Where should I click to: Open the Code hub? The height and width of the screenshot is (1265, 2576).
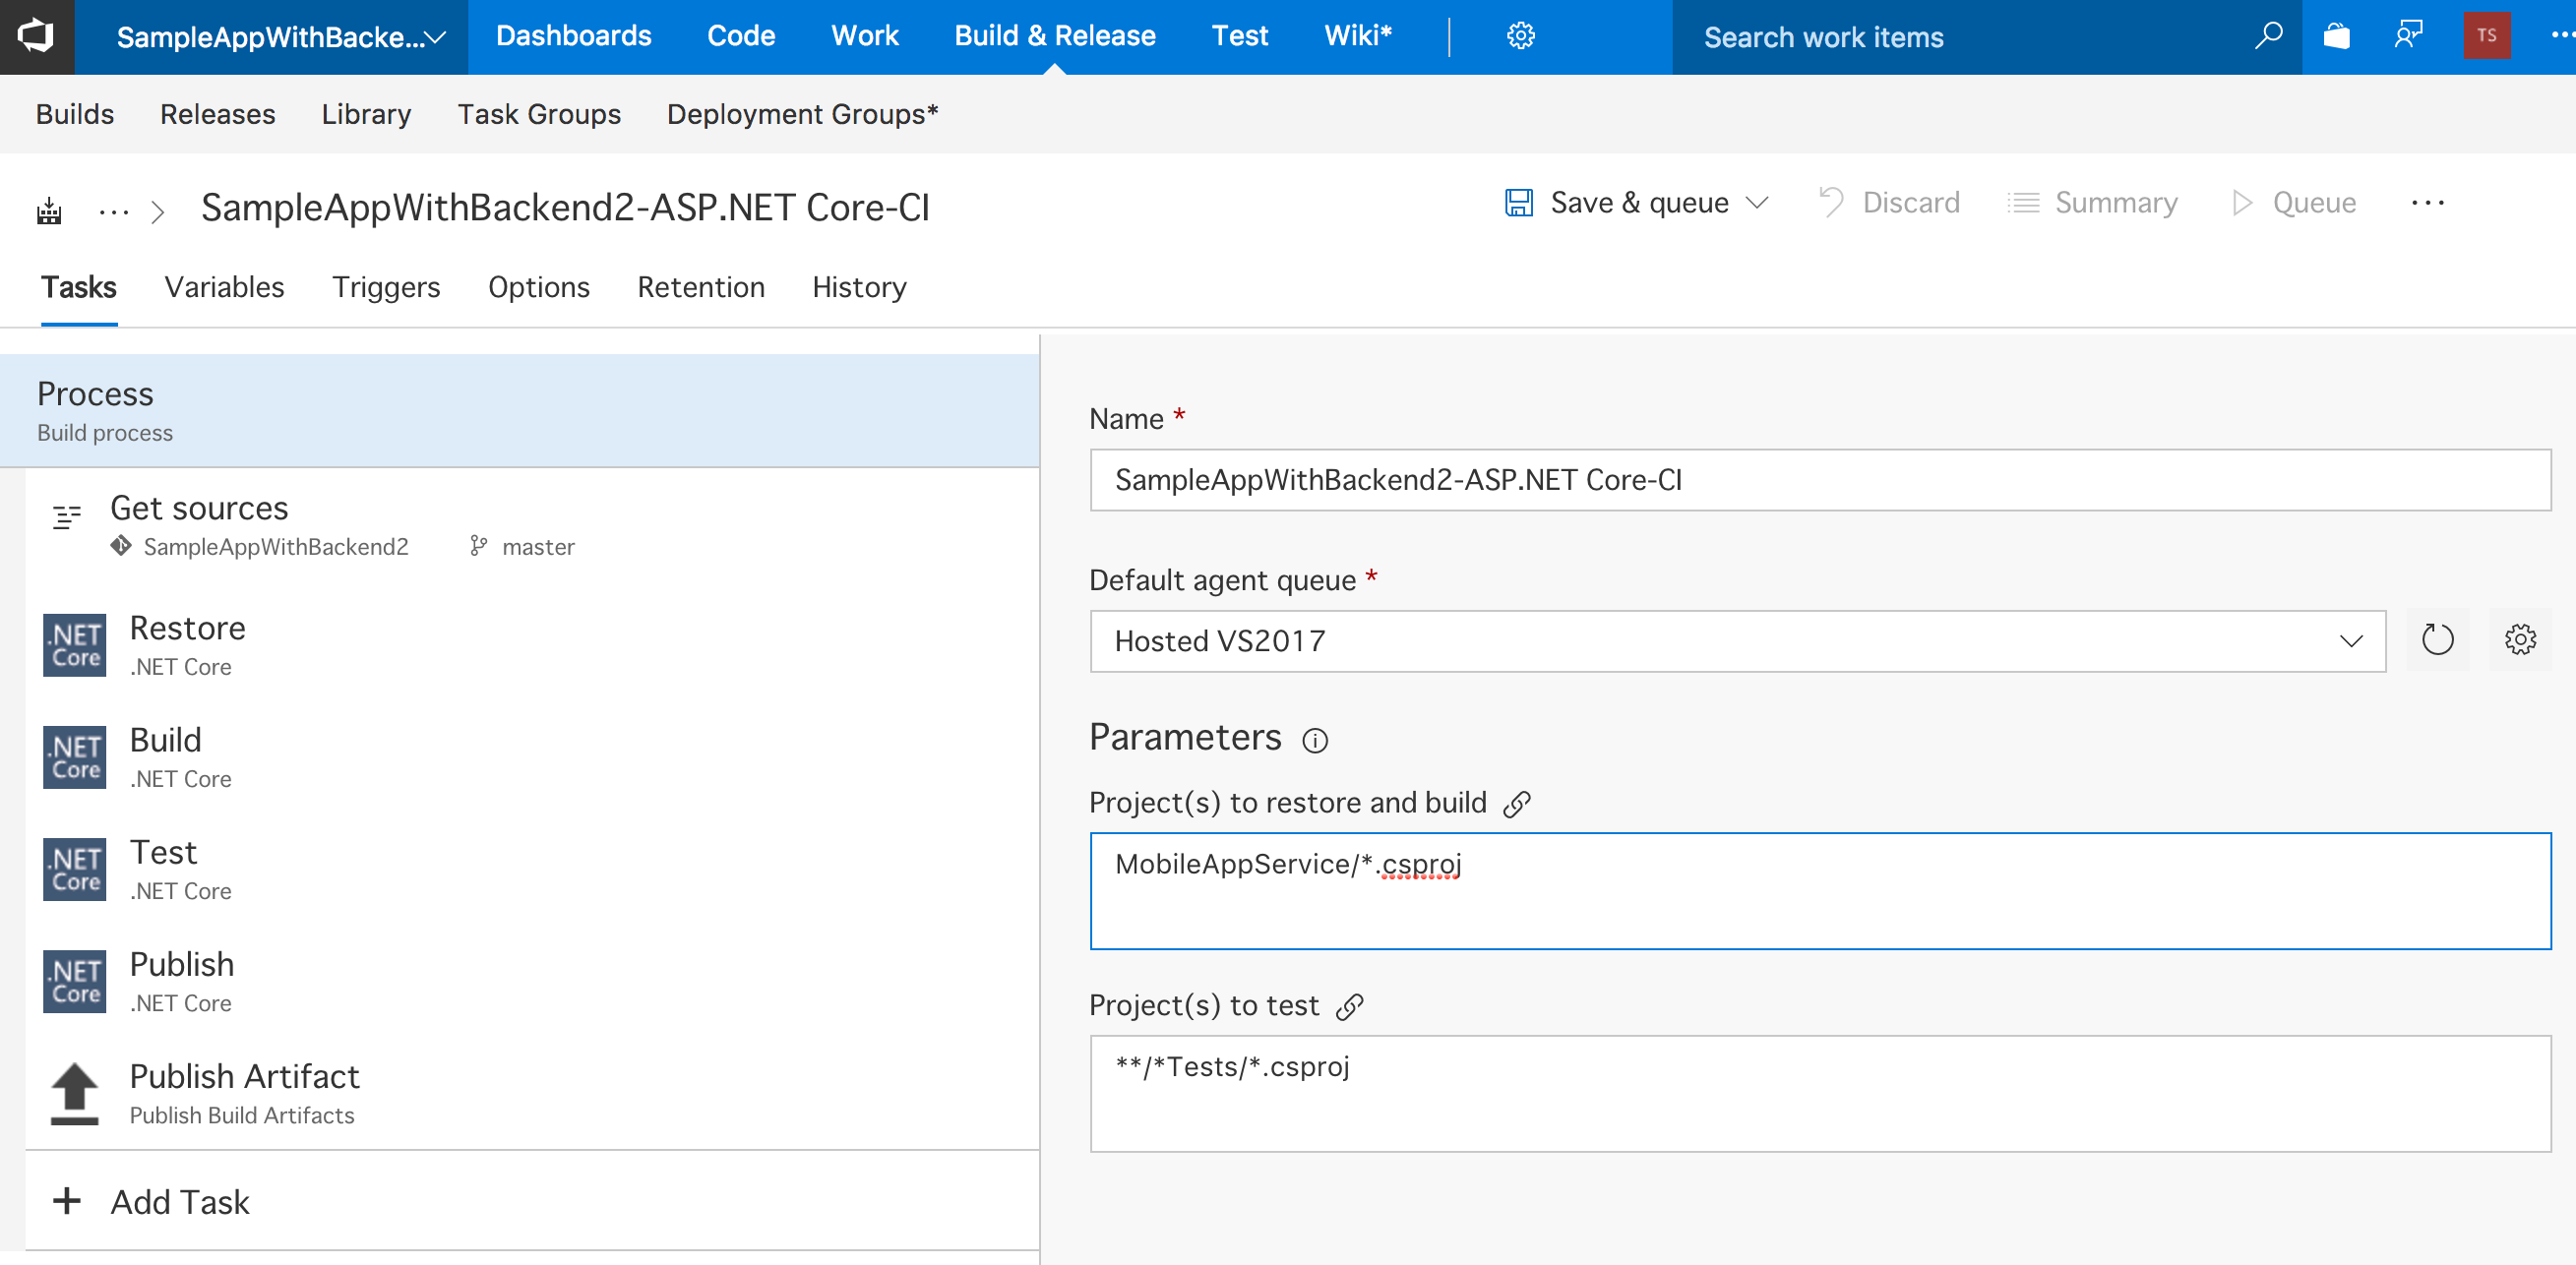(741, 36)
